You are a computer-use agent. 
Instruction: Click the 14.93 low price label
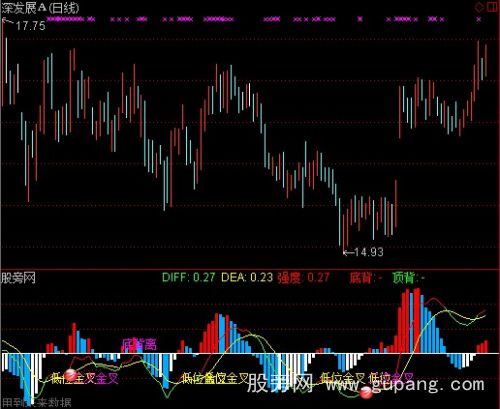[369, 252]
